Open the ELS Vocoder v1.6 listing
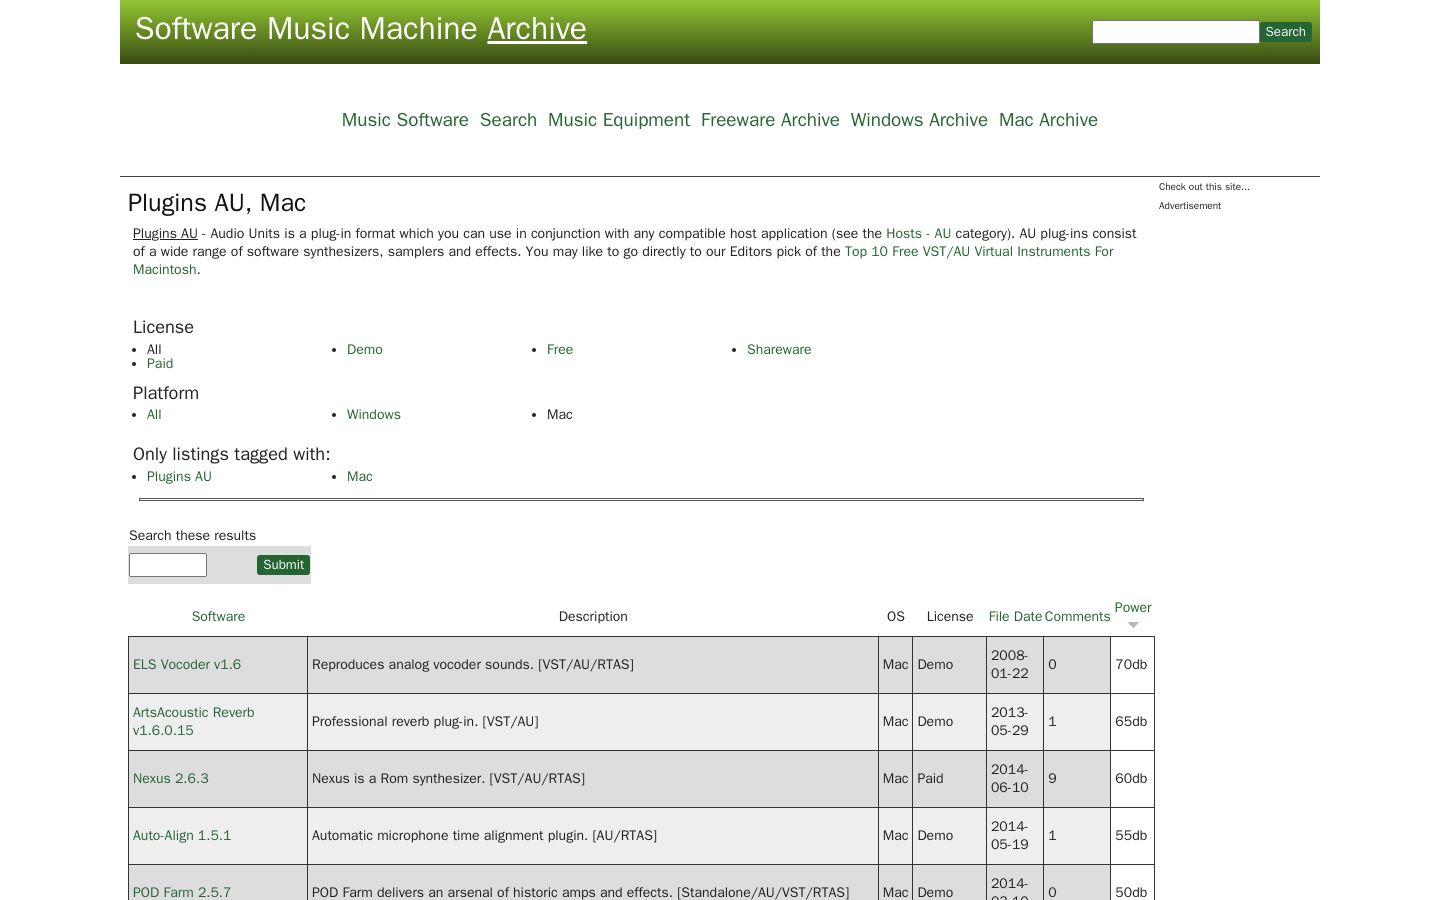1440x900 pixels. pos(187,665)
